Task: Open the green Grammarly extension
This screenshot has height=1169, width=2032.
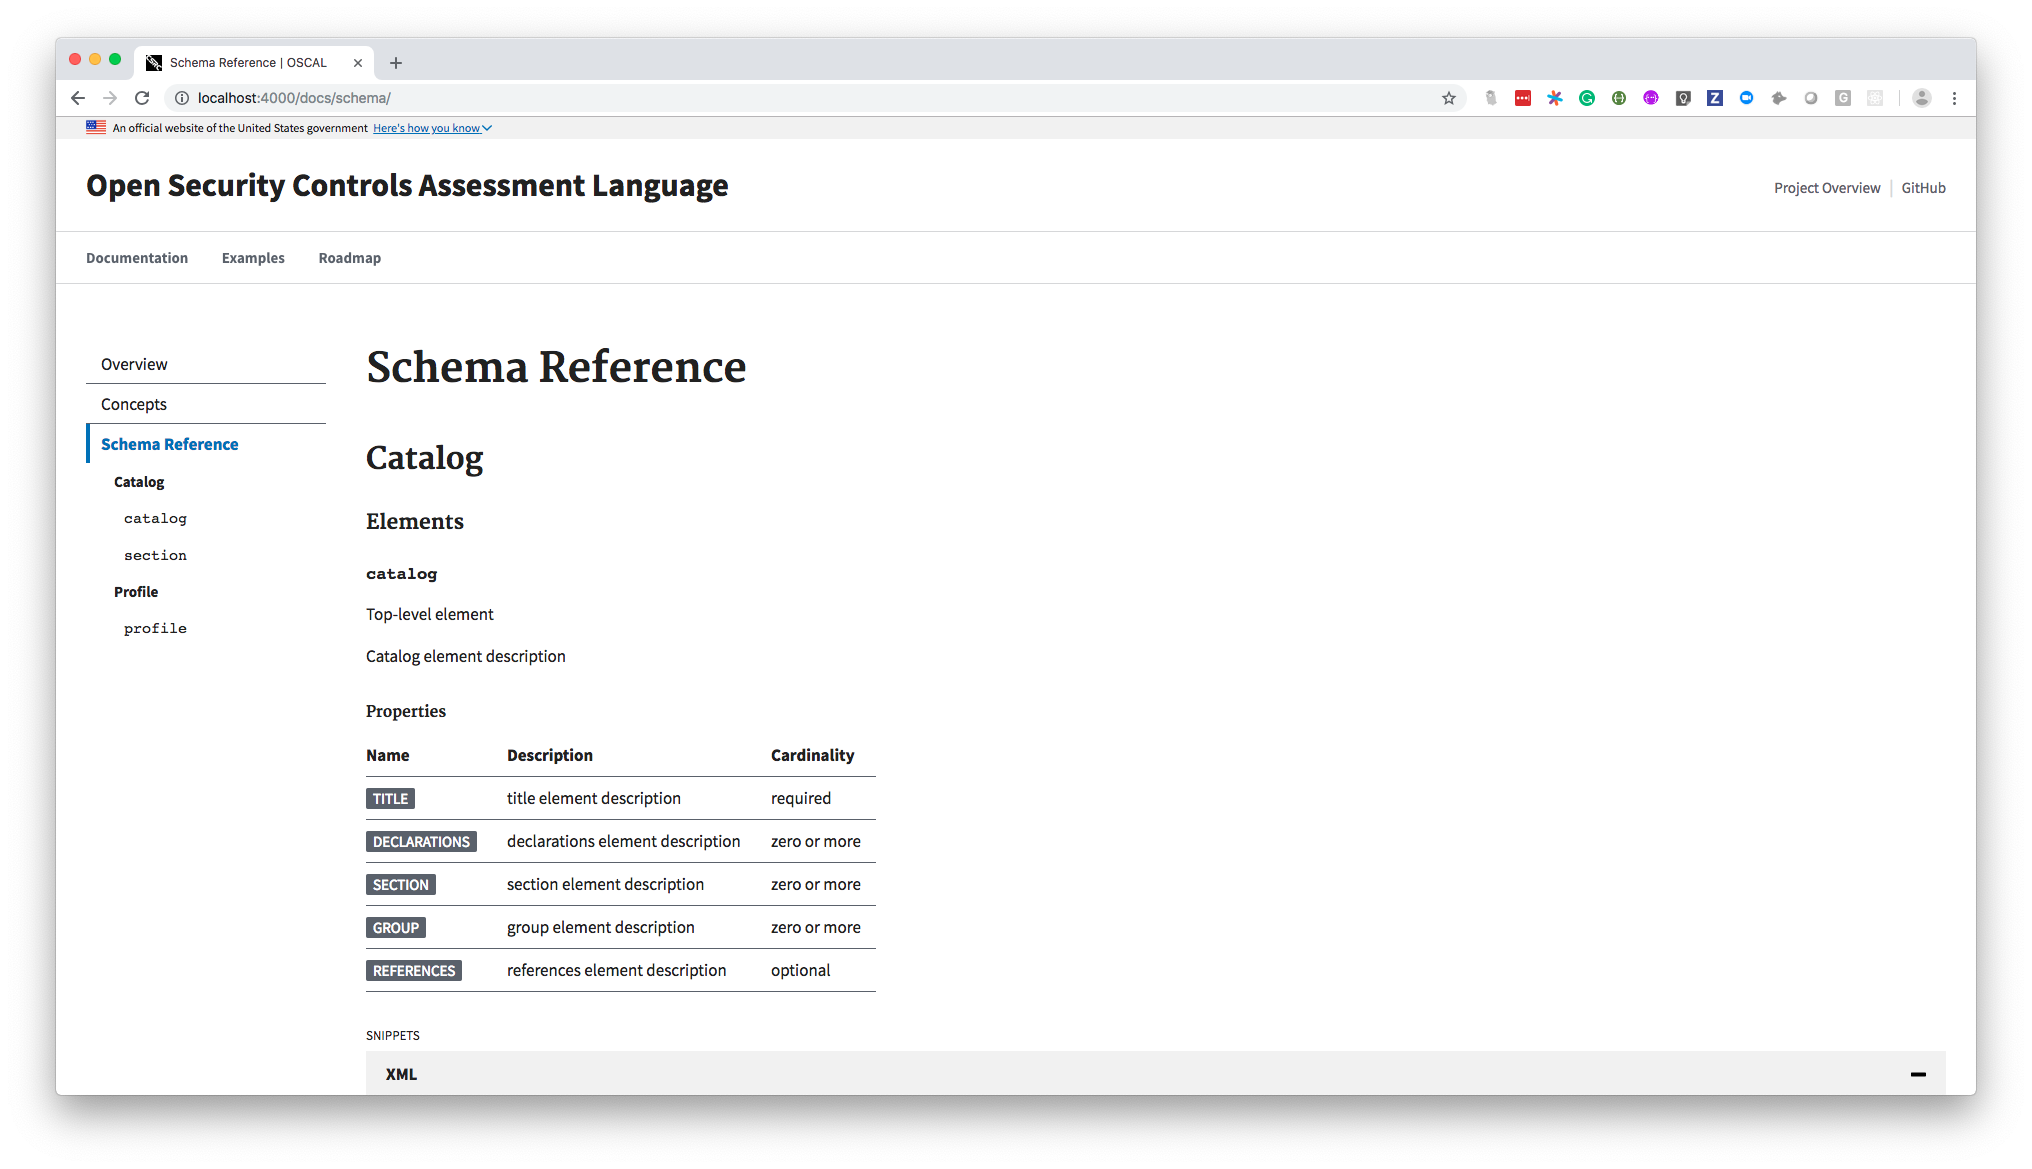Action: (1587, 98)
